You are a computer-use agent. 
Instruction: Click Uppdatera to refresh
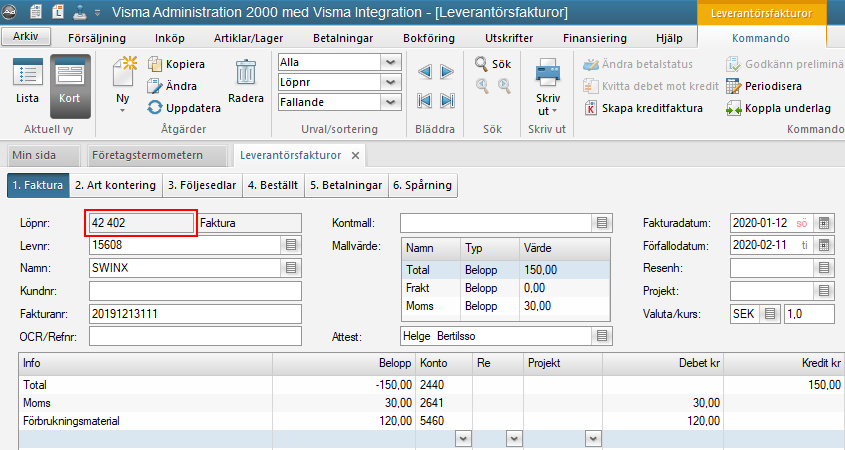(x=184, y=108)
